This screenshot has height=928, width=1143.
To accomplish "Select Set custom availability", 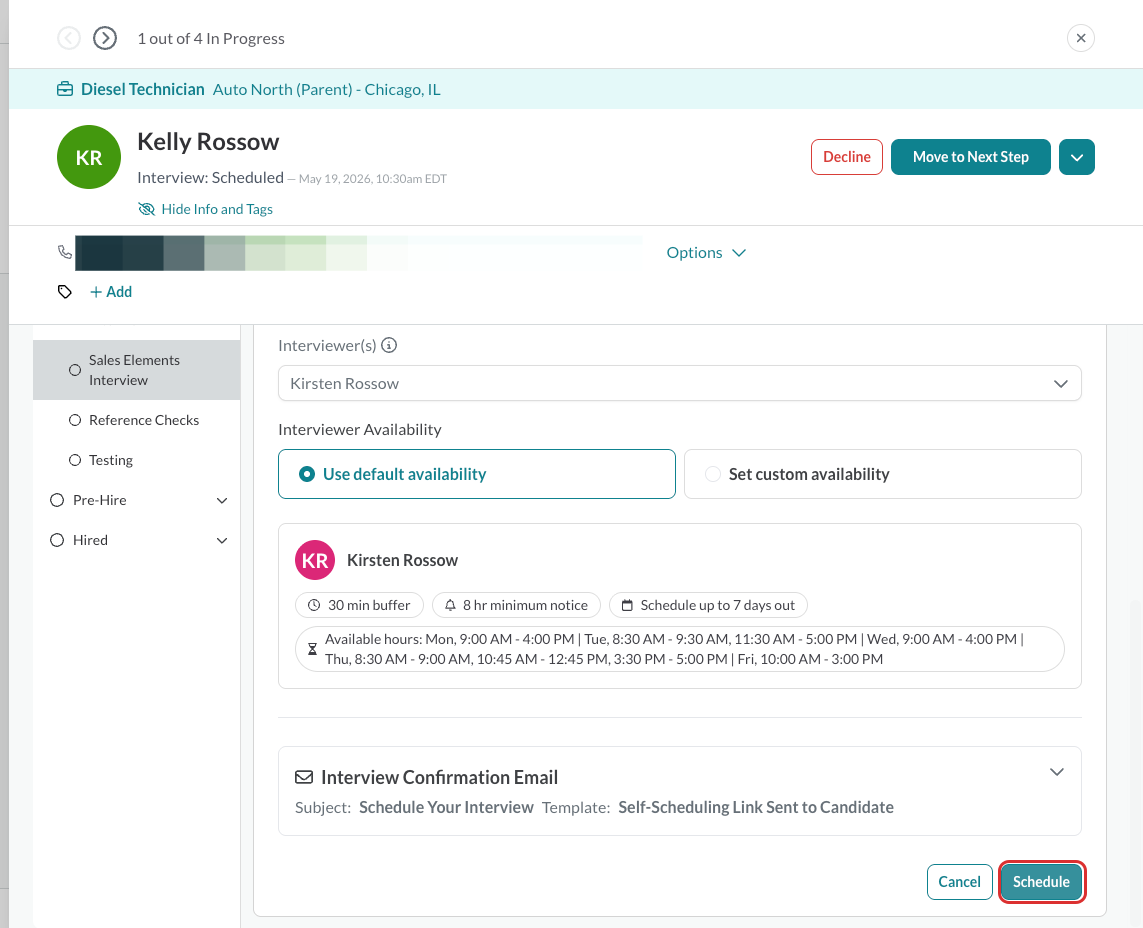I will click(x=882, y=474).
